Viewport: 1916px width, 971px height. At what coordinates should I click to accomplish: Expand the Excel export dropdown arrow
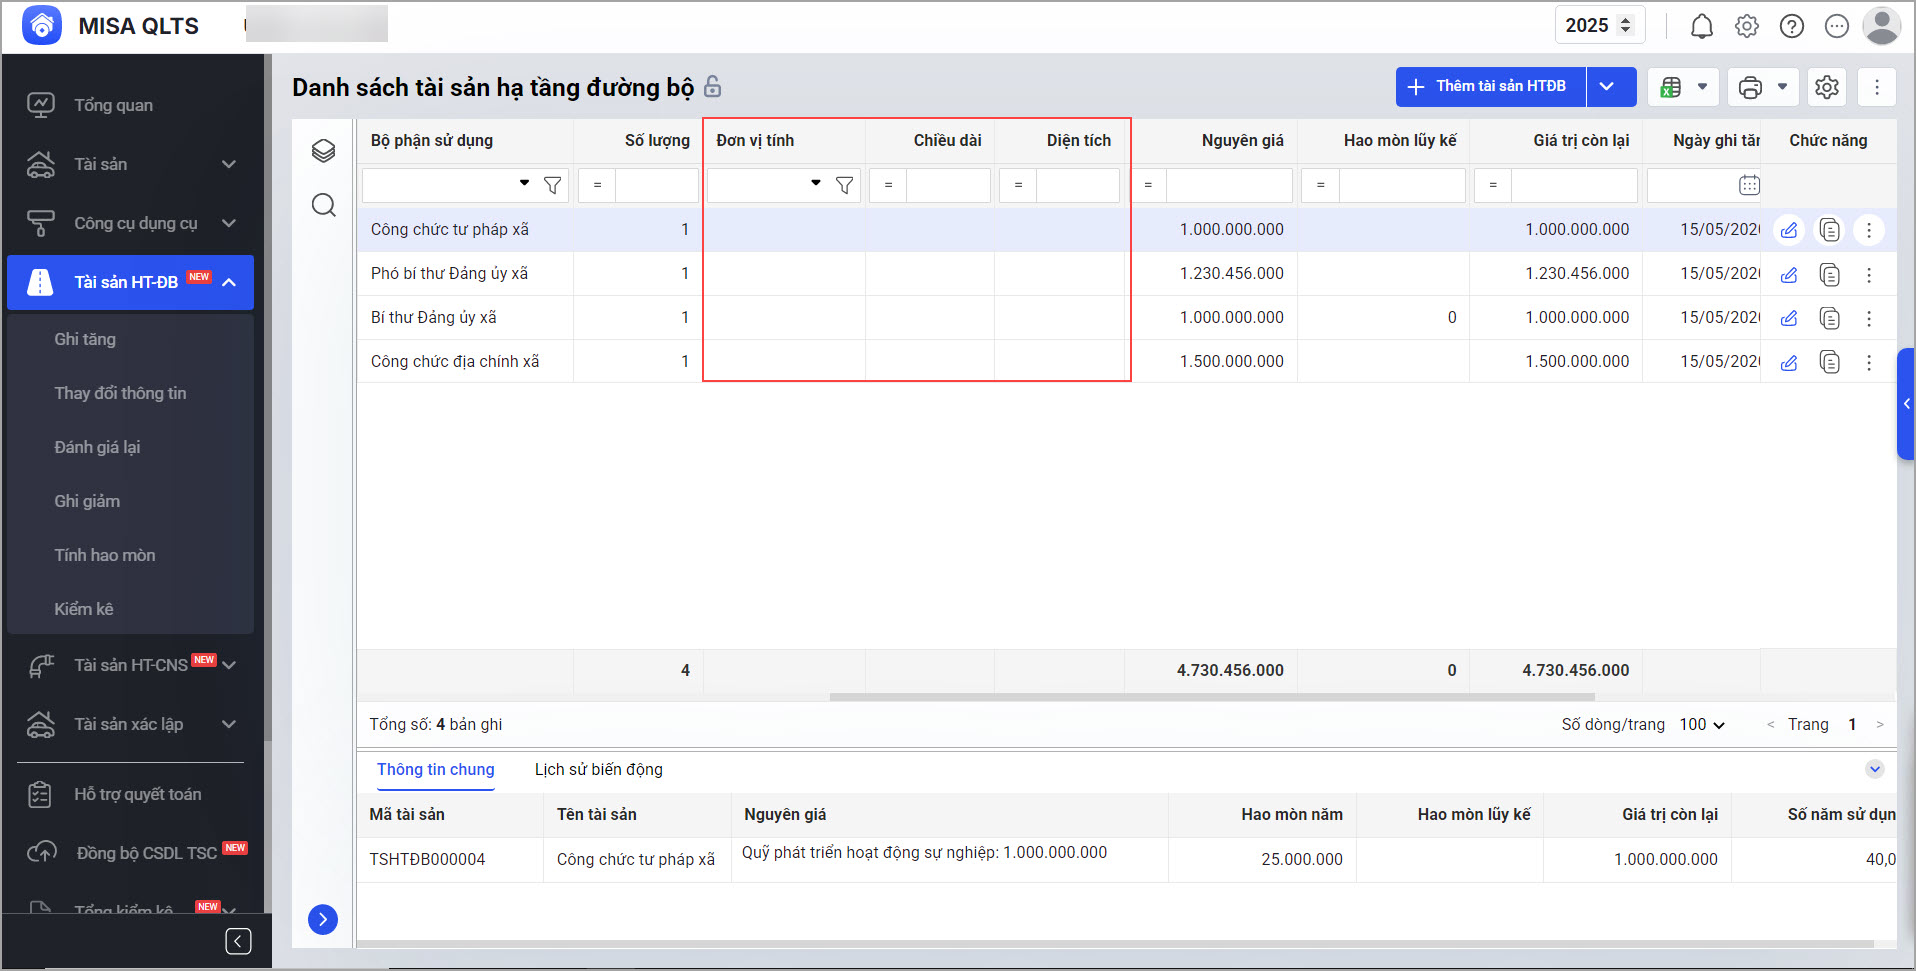point(1702,87)
